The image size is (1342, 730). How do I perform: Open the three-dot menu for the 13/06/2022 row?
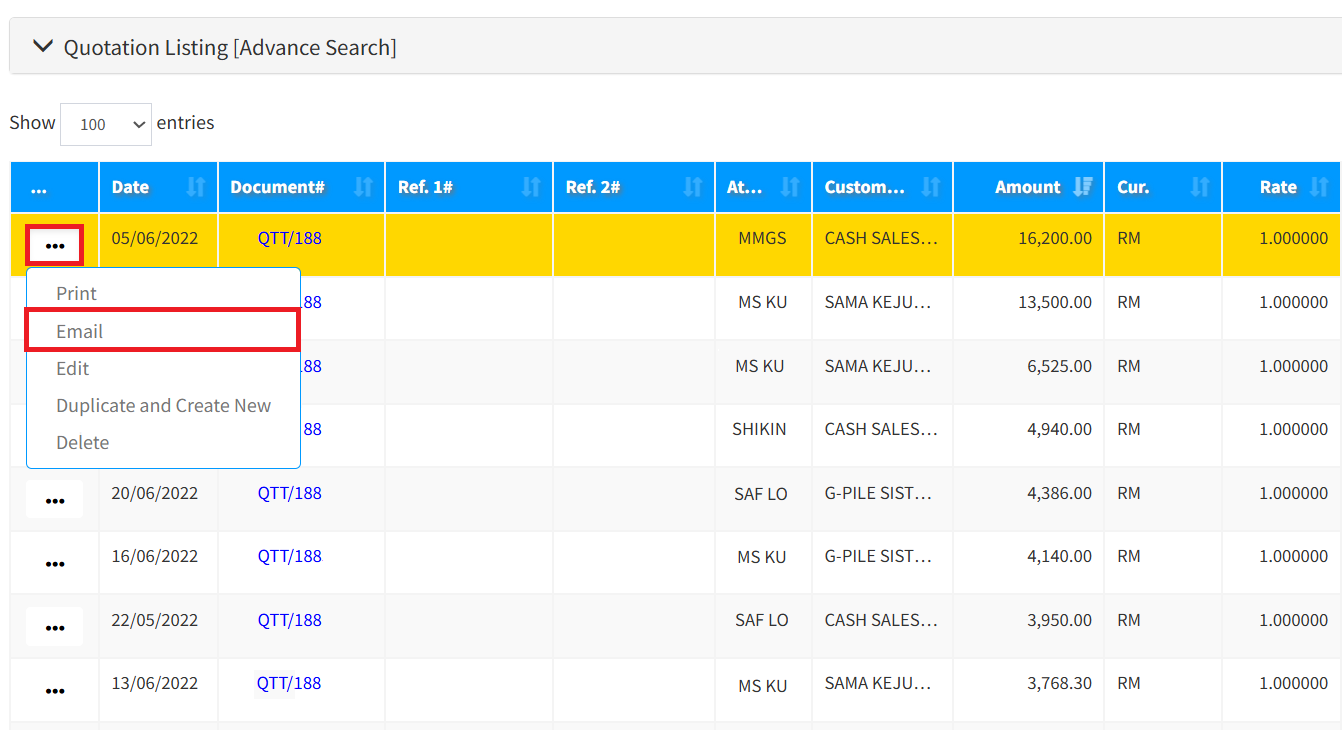55,690
